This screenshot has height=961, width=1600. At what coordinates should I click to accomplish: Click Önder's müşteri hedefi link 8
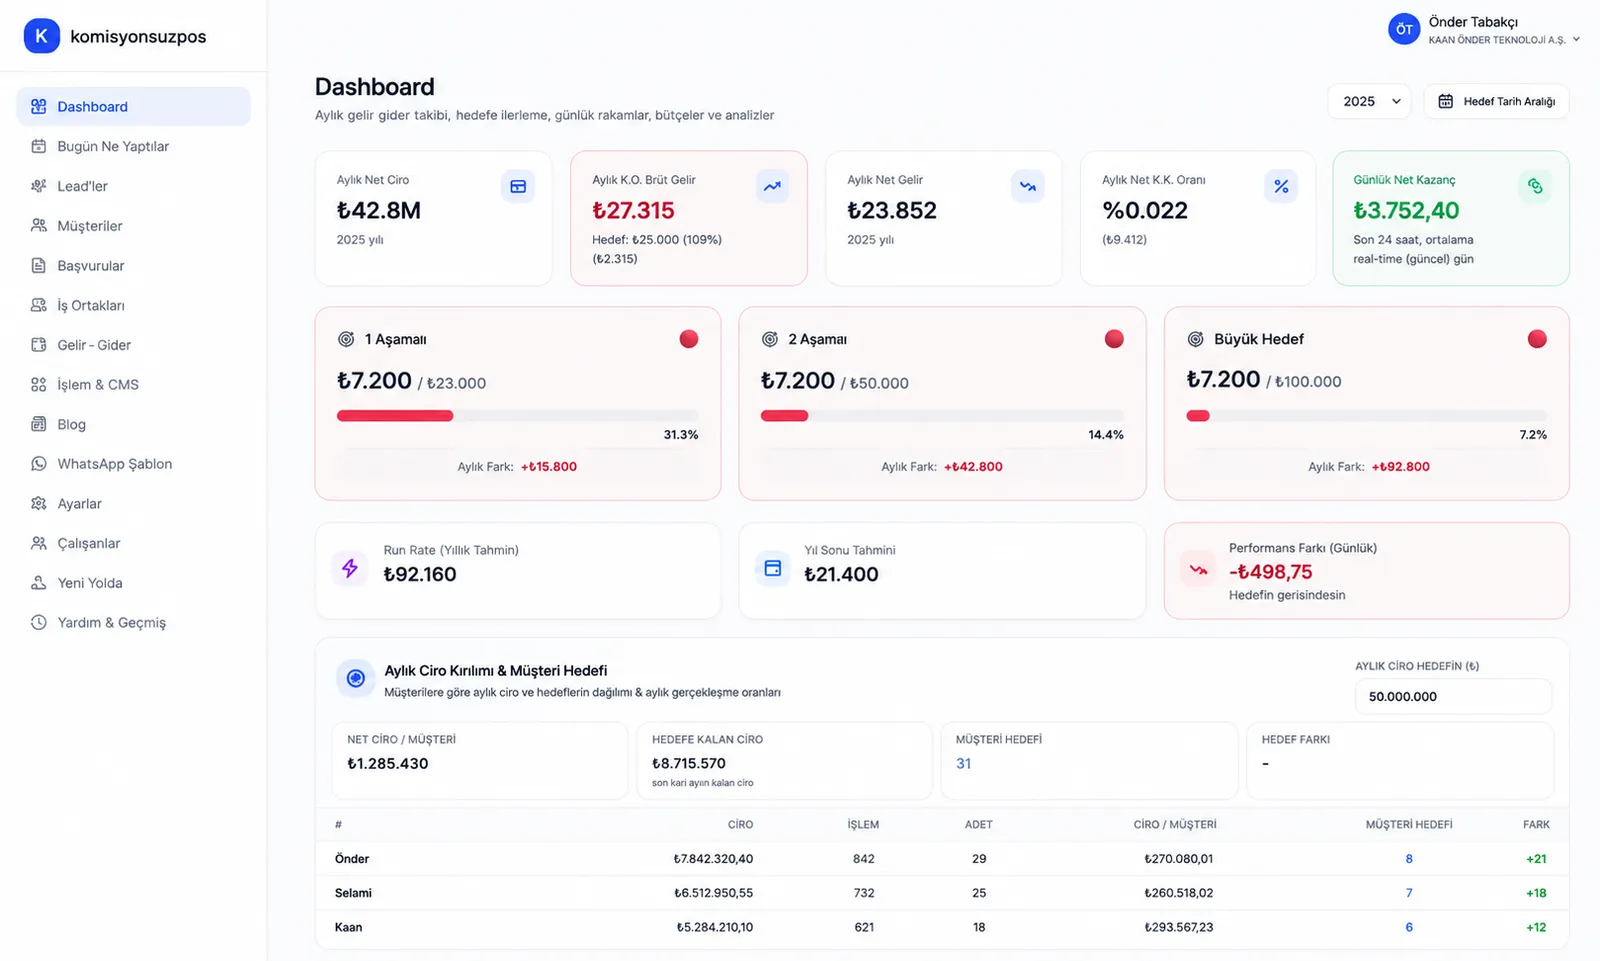[x=1409, y=859]
